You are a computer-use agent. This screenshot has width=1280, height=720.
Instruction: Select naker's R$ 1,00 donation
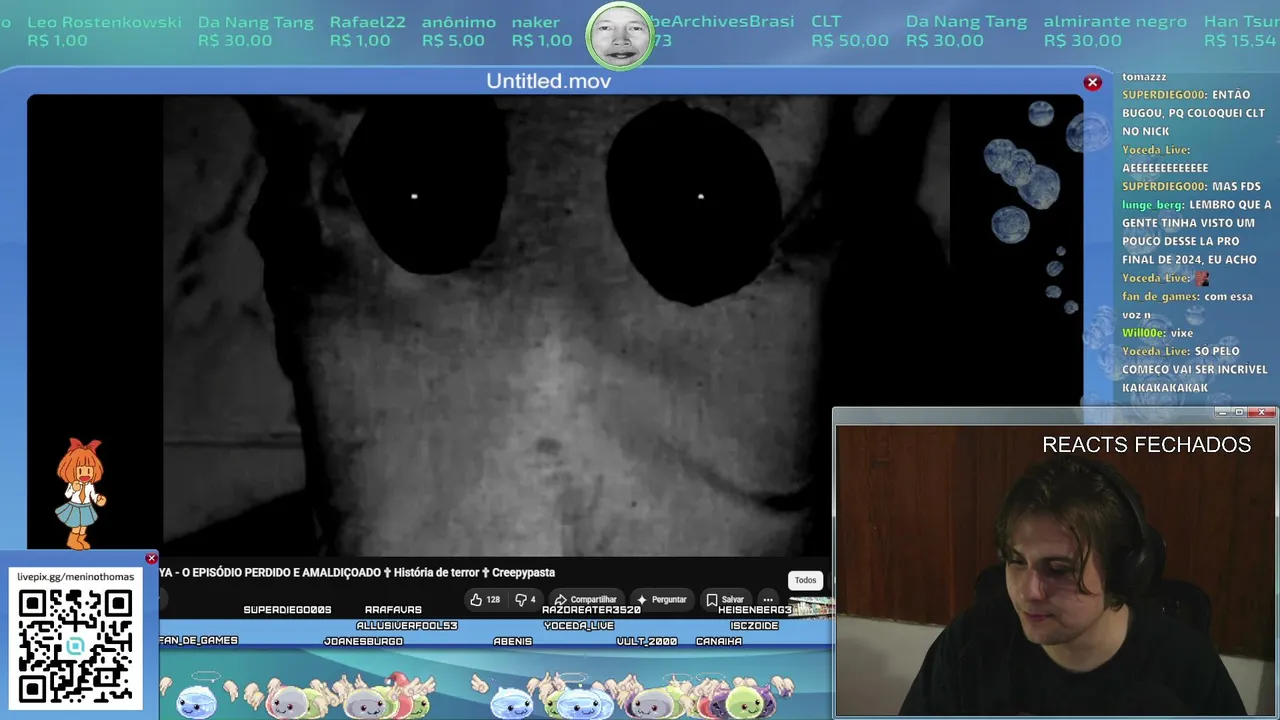(542, 31)
